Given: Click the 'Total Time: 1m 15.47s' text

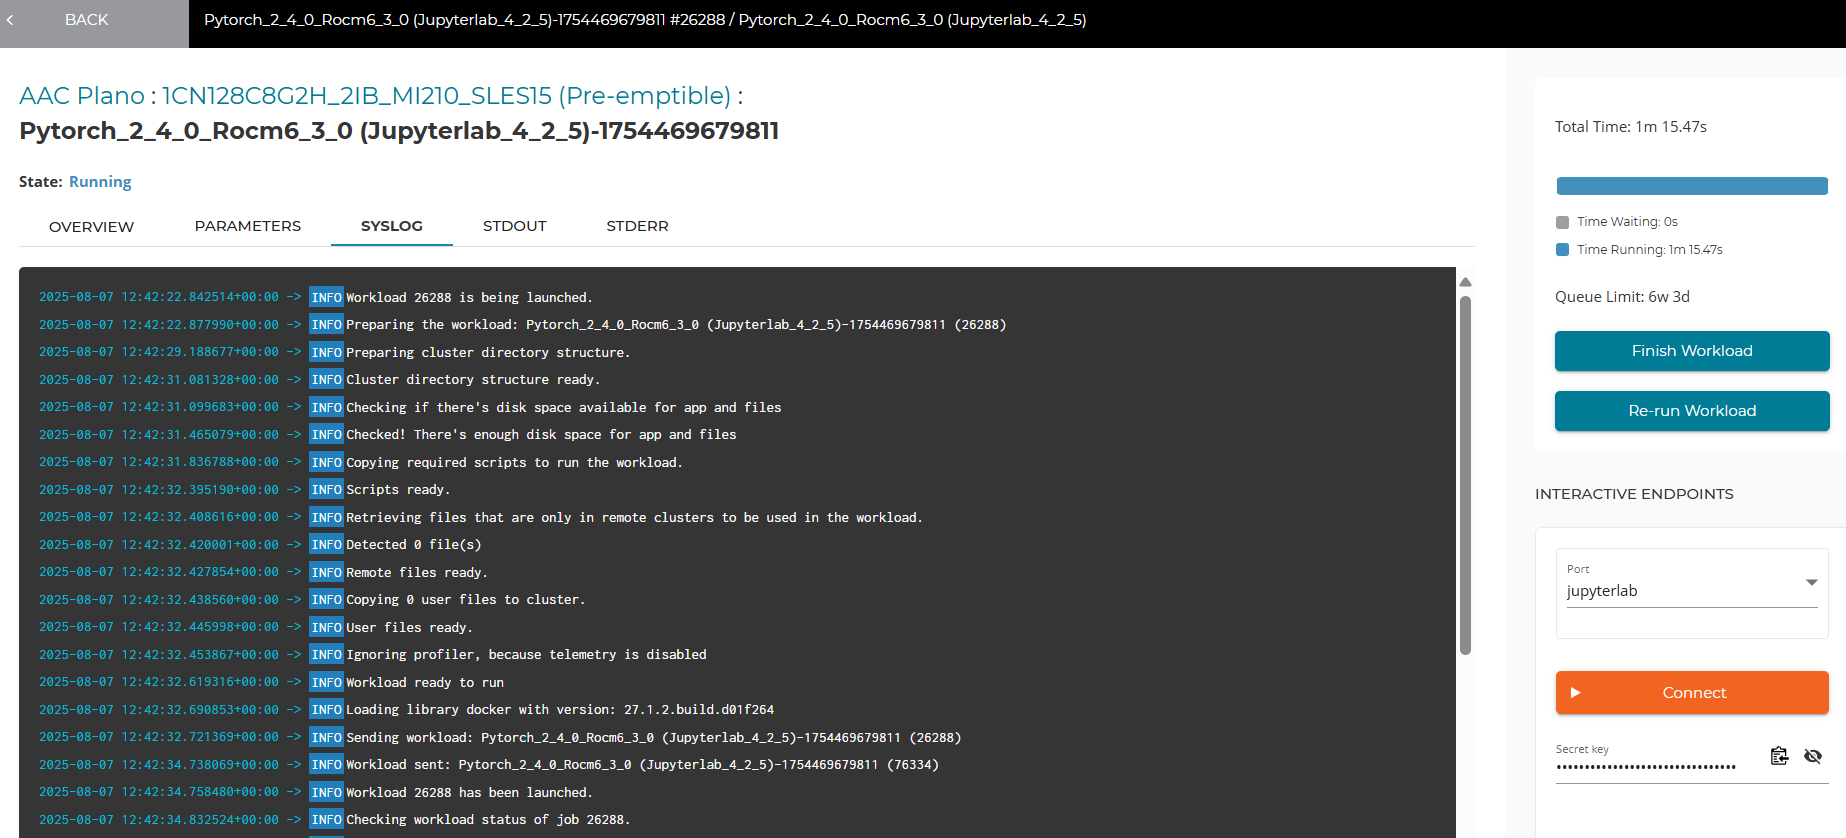Looking at the screenshot, I should 1631,127.
